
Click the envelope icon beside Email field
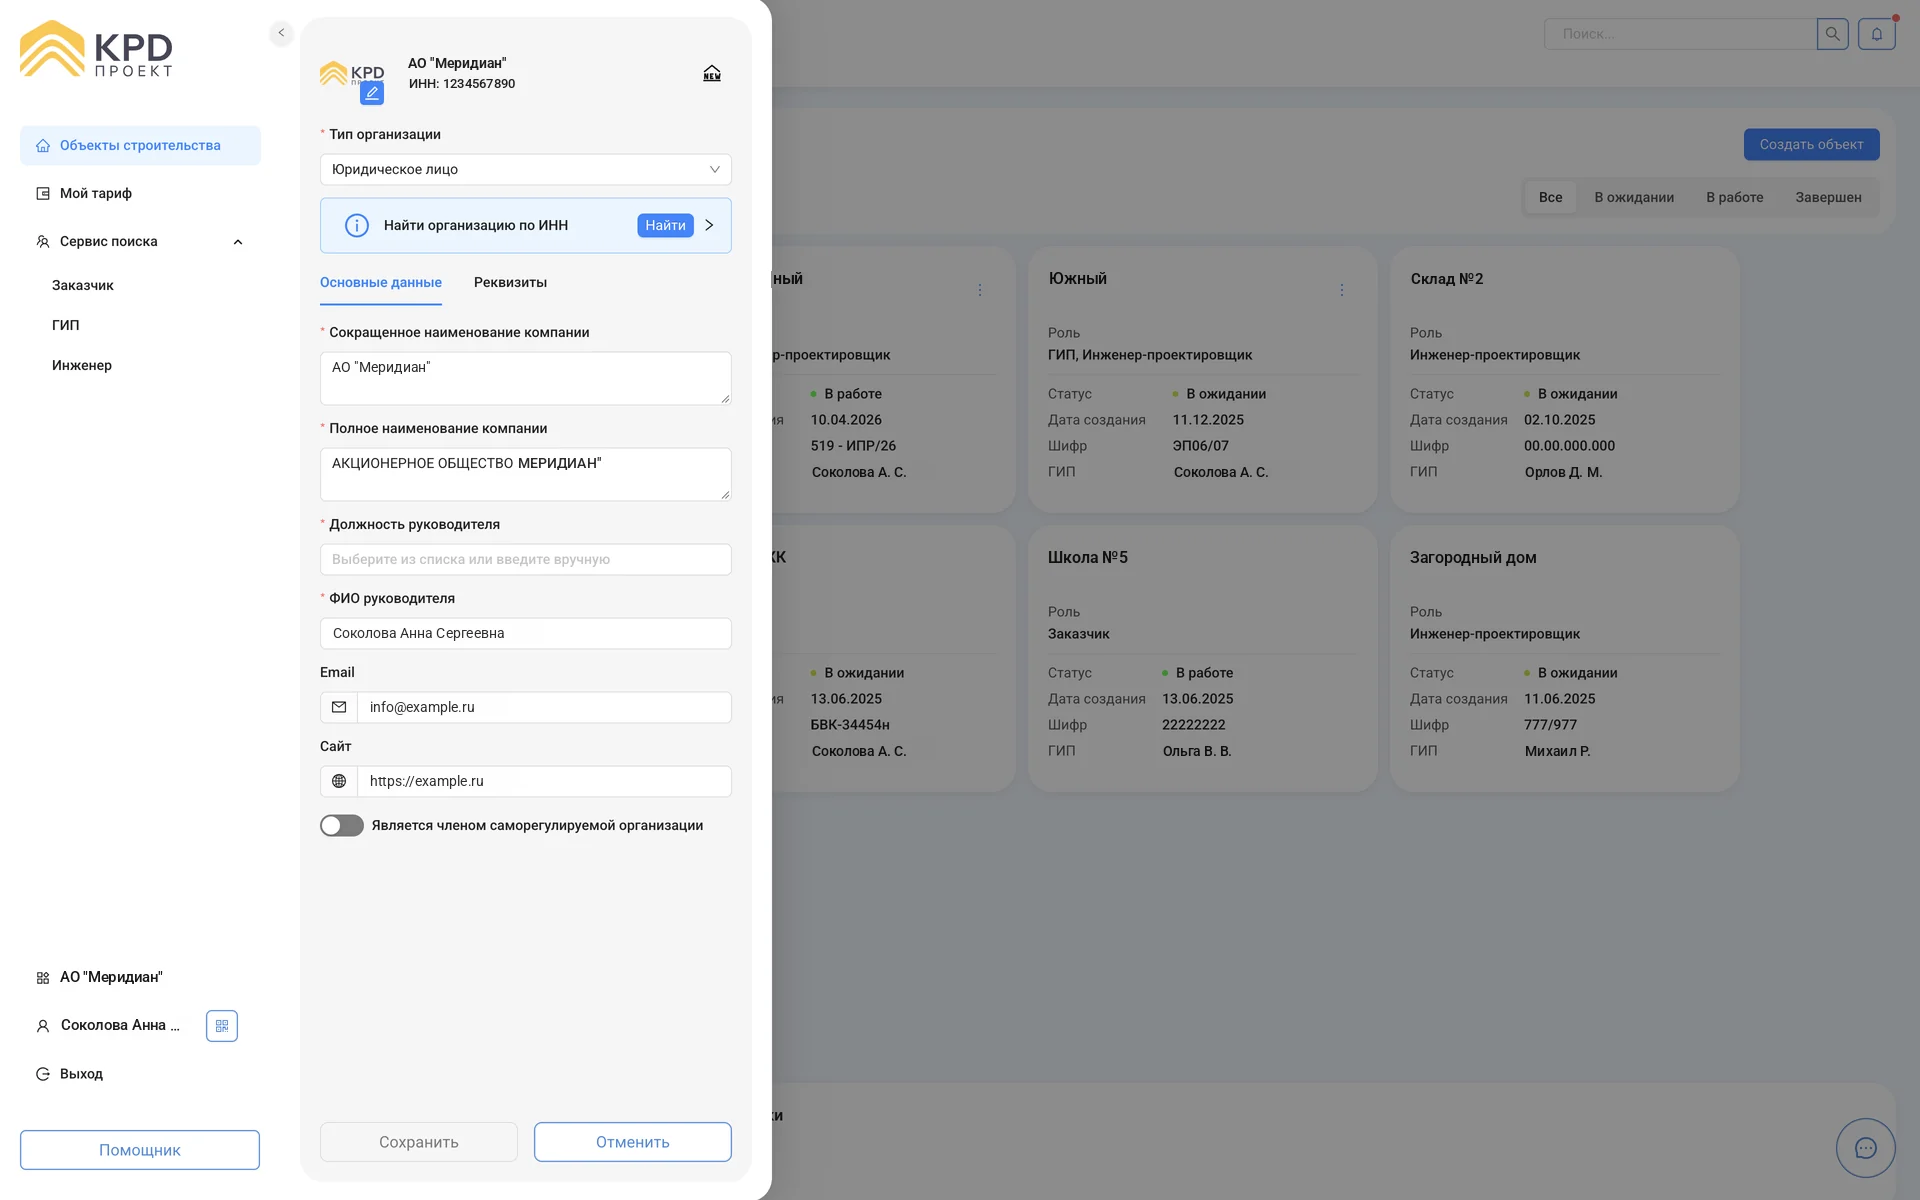339,707
